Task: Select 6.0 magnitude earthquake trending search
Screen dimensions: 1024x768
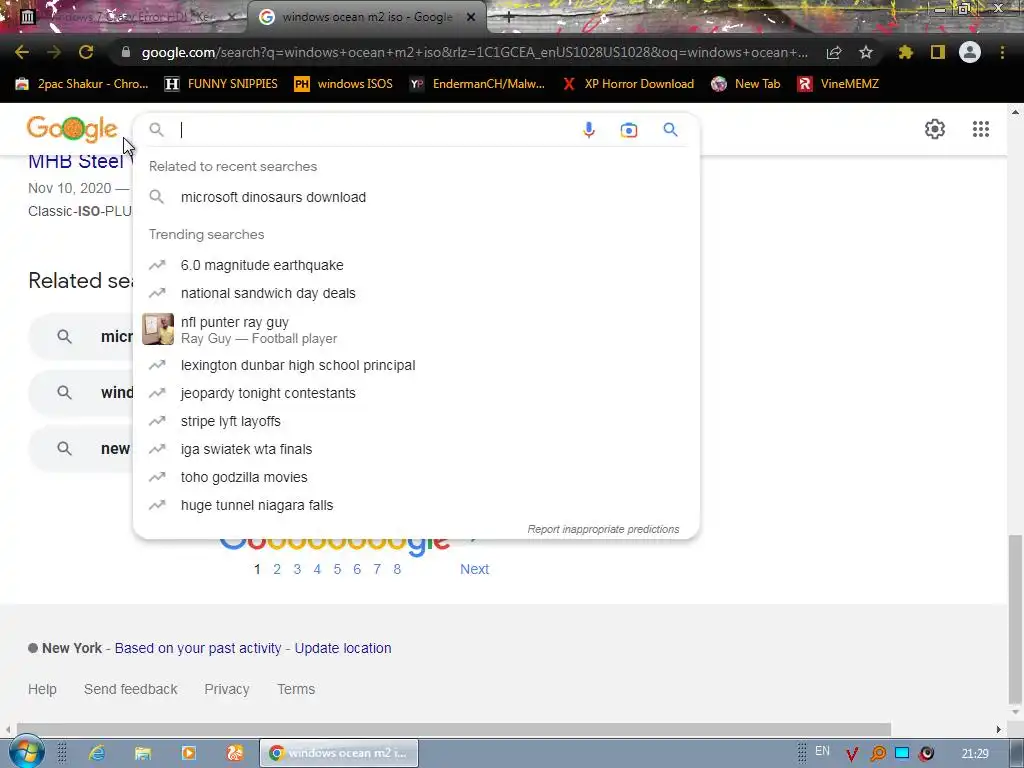Action: [x=416, y=265]
